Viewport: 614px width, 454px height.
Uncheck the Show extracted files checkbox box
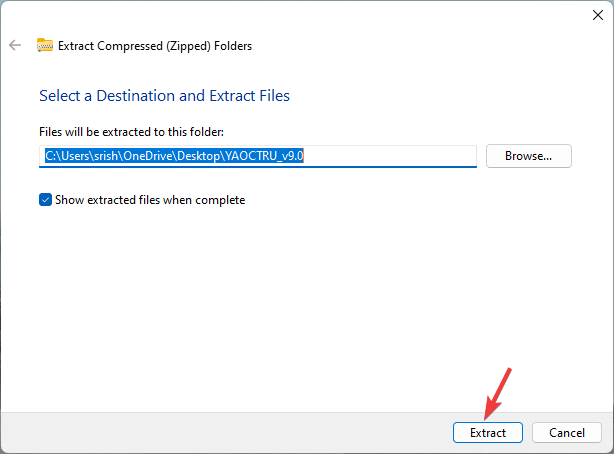click(45, 200)
